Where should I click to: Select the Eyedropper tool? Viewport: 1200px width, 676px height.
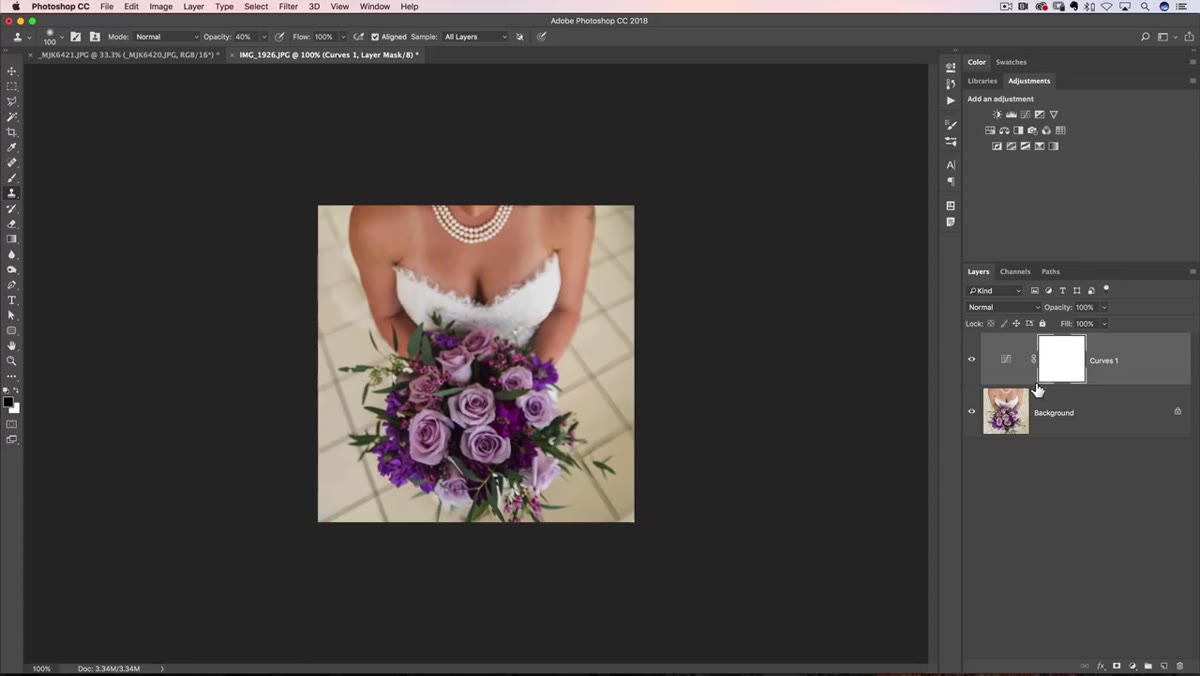click(12, 147)
